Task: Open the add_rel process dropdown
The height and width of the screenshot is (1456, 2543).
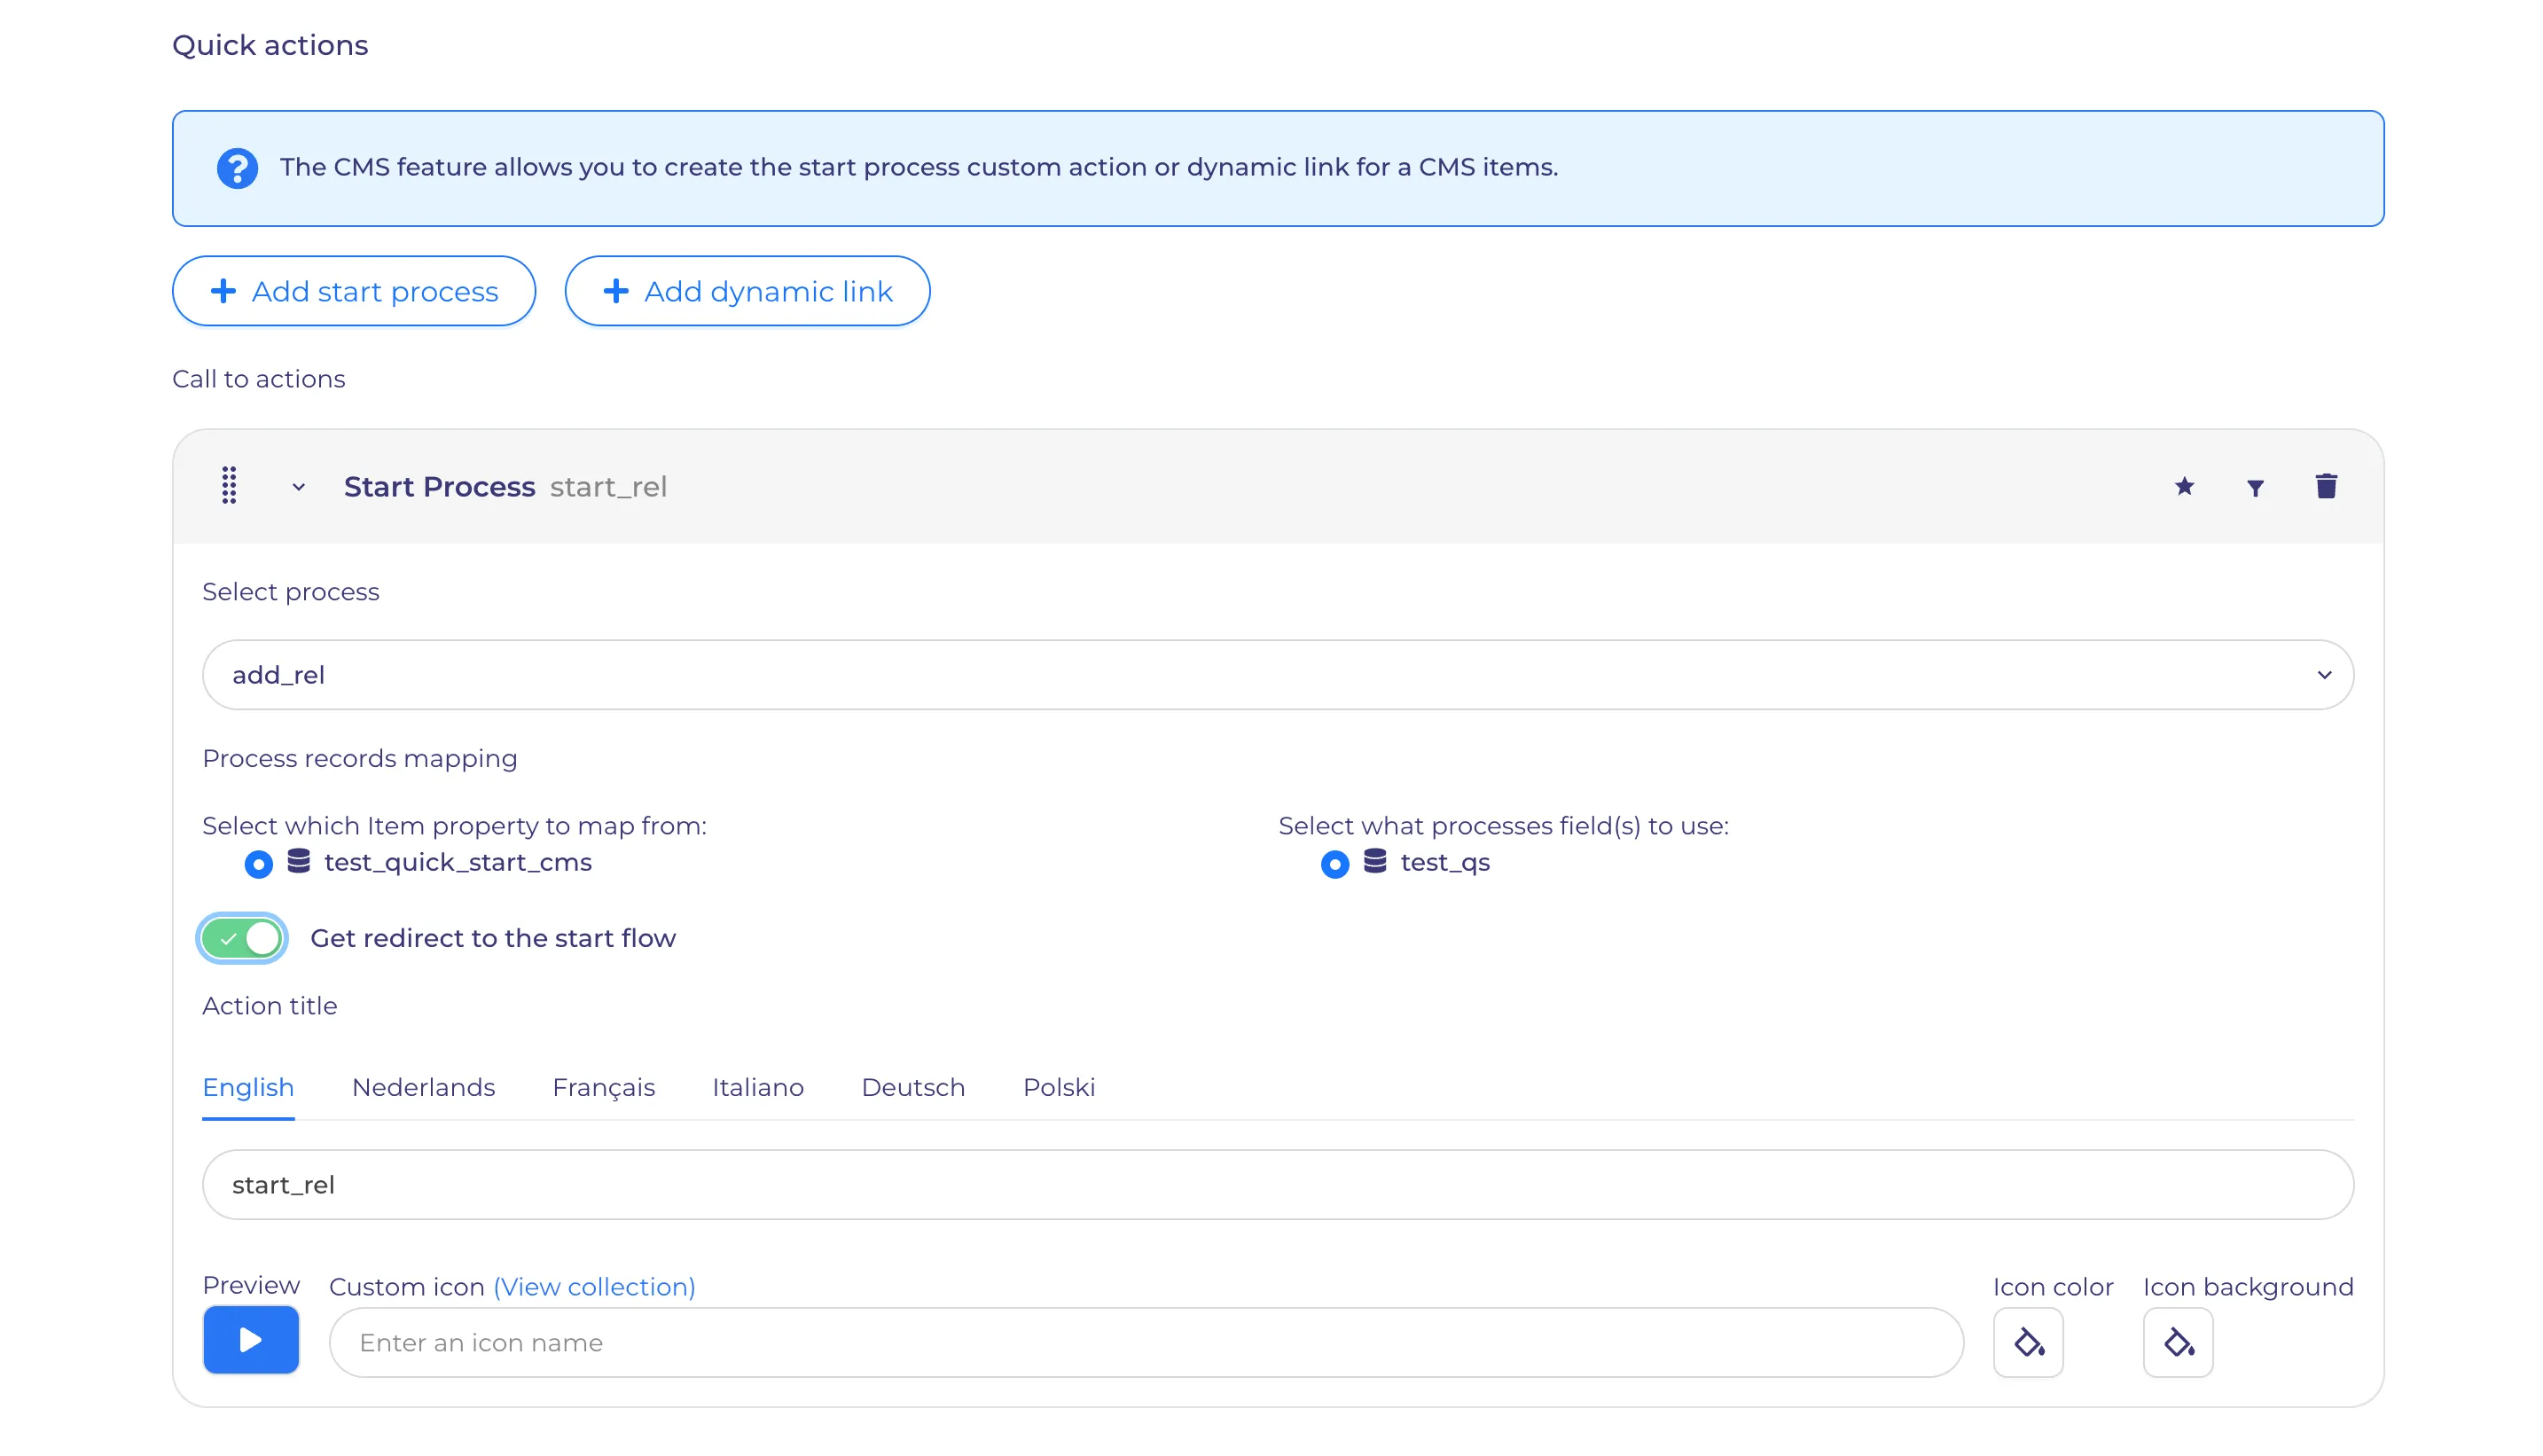Action: pyautogui.click(x=1278, y=675)
